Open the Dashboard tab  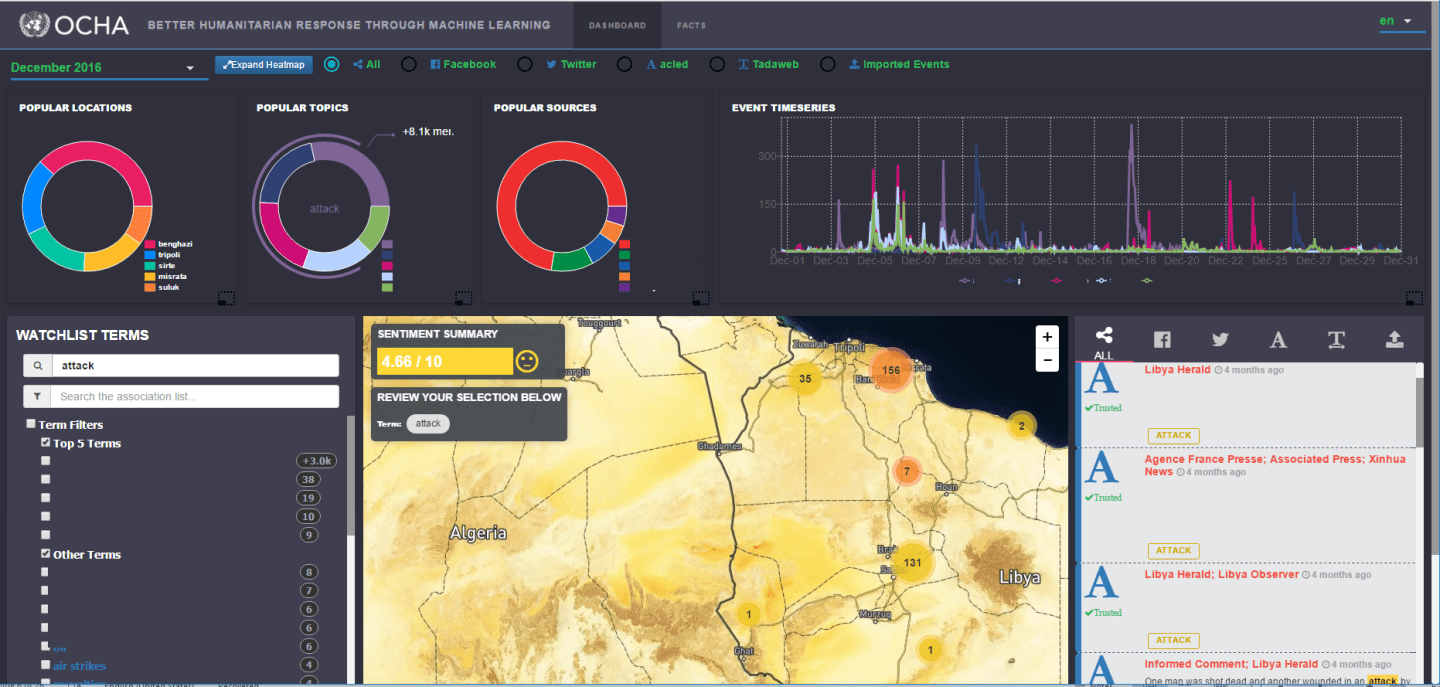[617, 25]
